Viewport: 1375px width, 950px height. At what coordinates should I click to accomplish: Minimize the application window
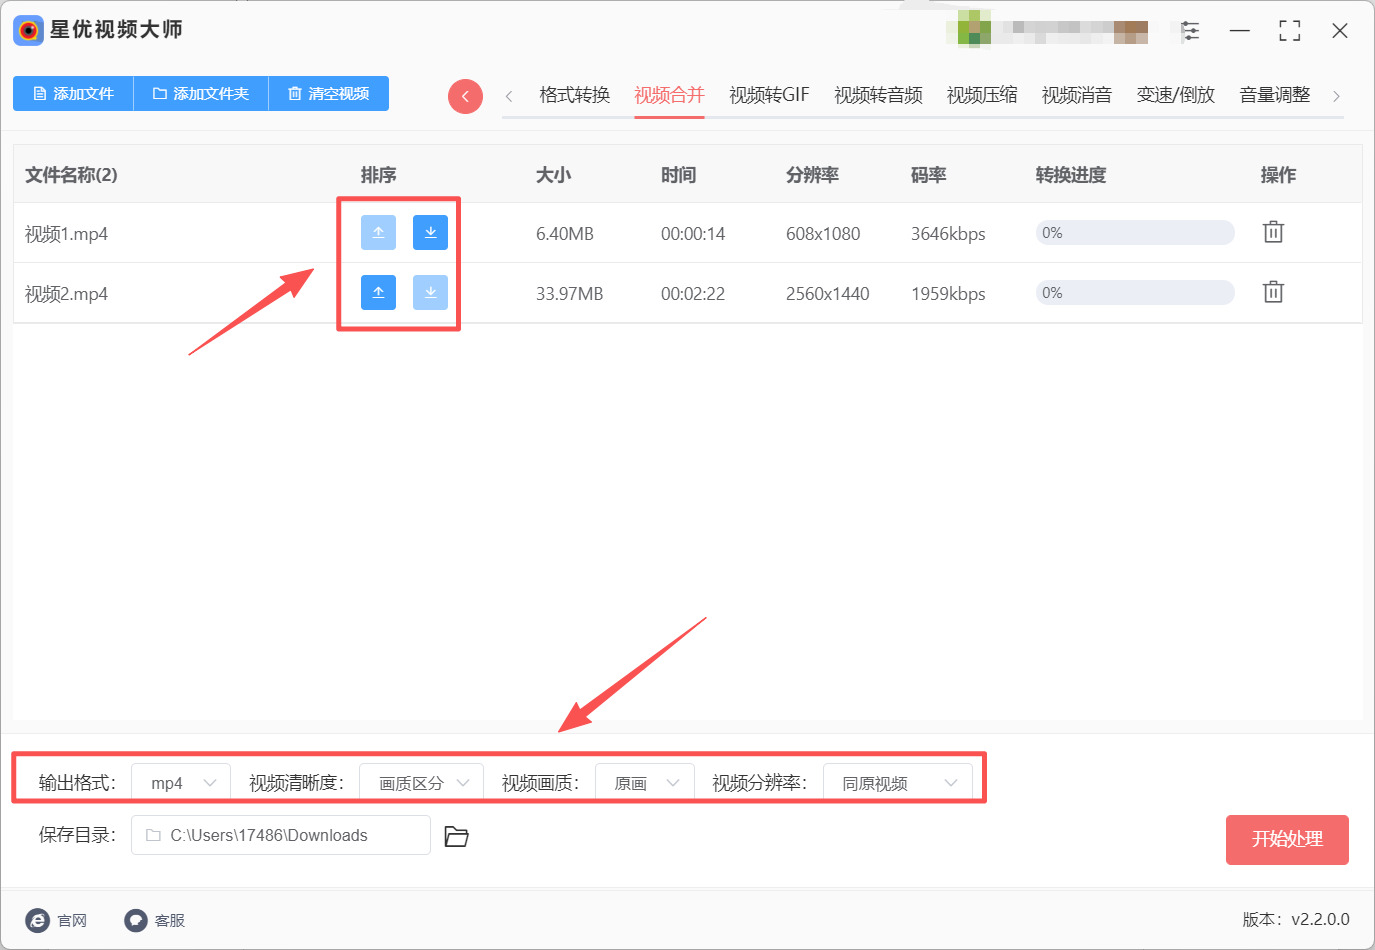(x=1240, y=31)
